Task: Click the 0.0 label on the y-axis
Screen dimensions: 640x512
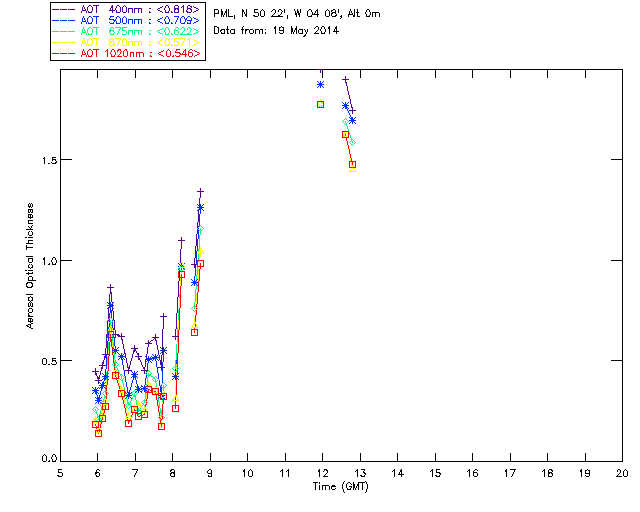Action: point(49,459)
